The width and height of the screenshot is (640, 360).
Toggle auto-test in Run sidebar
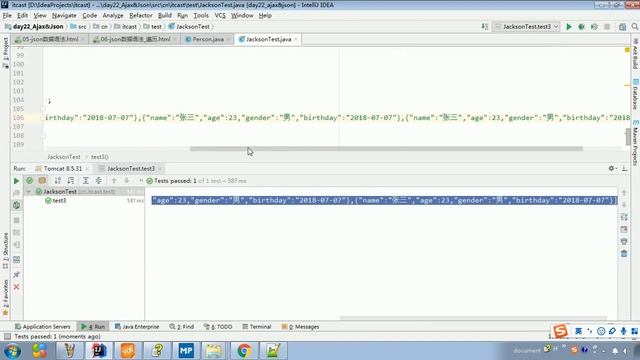click(x=16, y=205)
